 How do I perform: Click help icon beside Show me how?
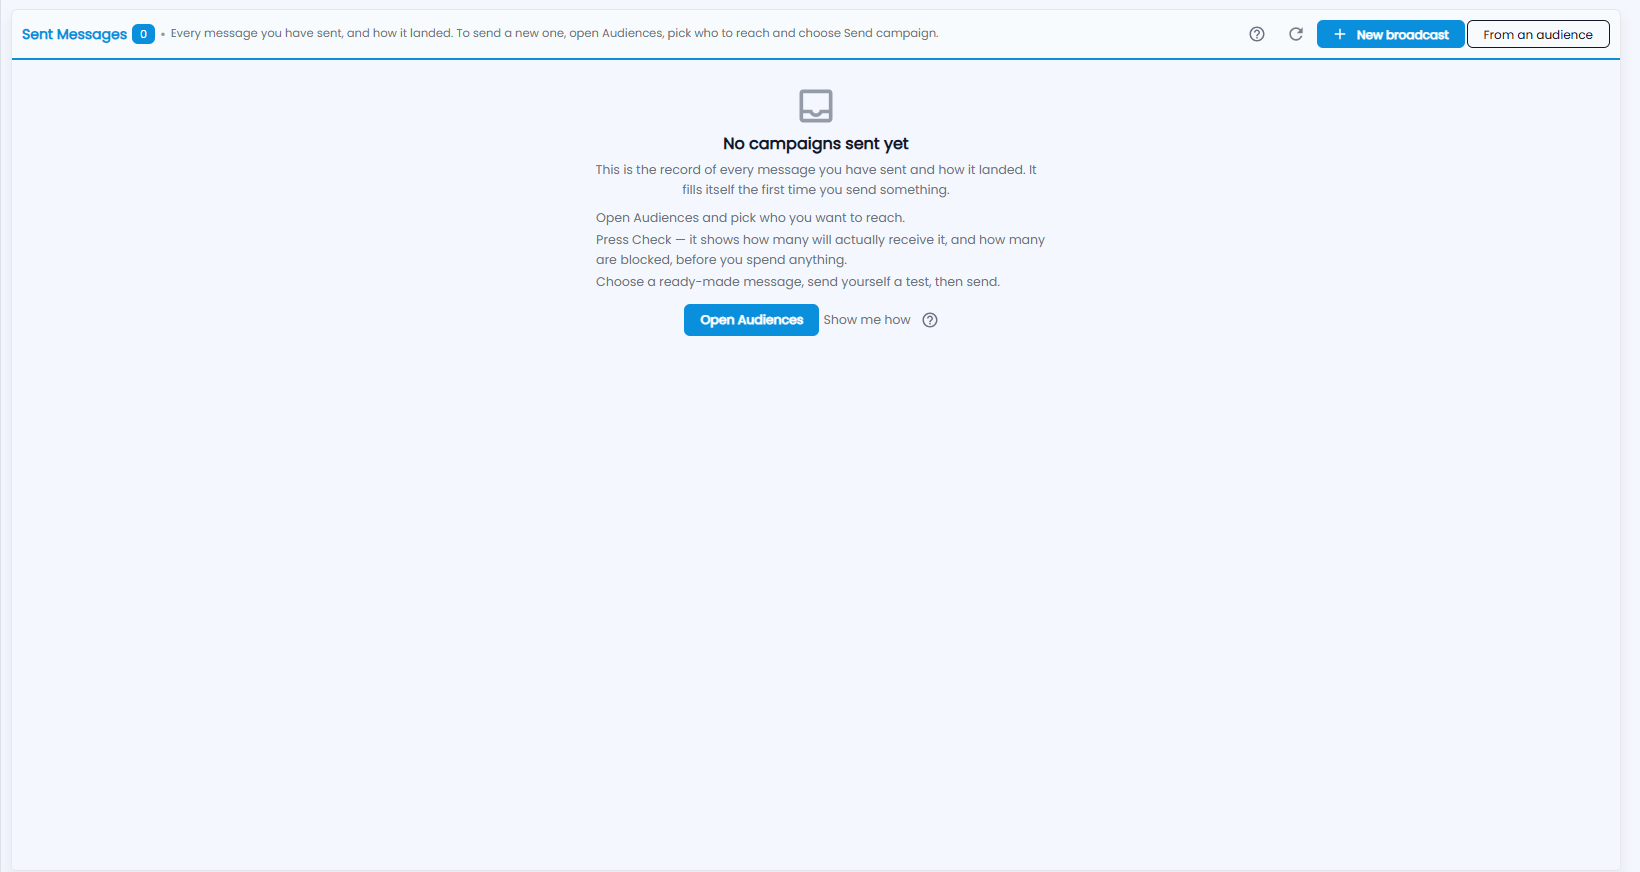click(930, 320)
